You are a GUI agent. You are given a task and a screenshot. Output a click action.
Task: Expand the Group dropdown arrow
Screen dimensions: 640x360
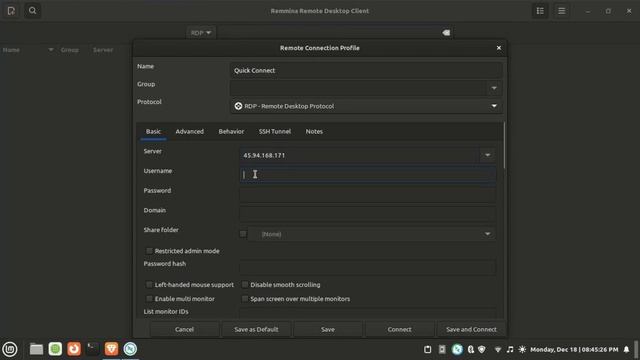(x=494, y=88)
